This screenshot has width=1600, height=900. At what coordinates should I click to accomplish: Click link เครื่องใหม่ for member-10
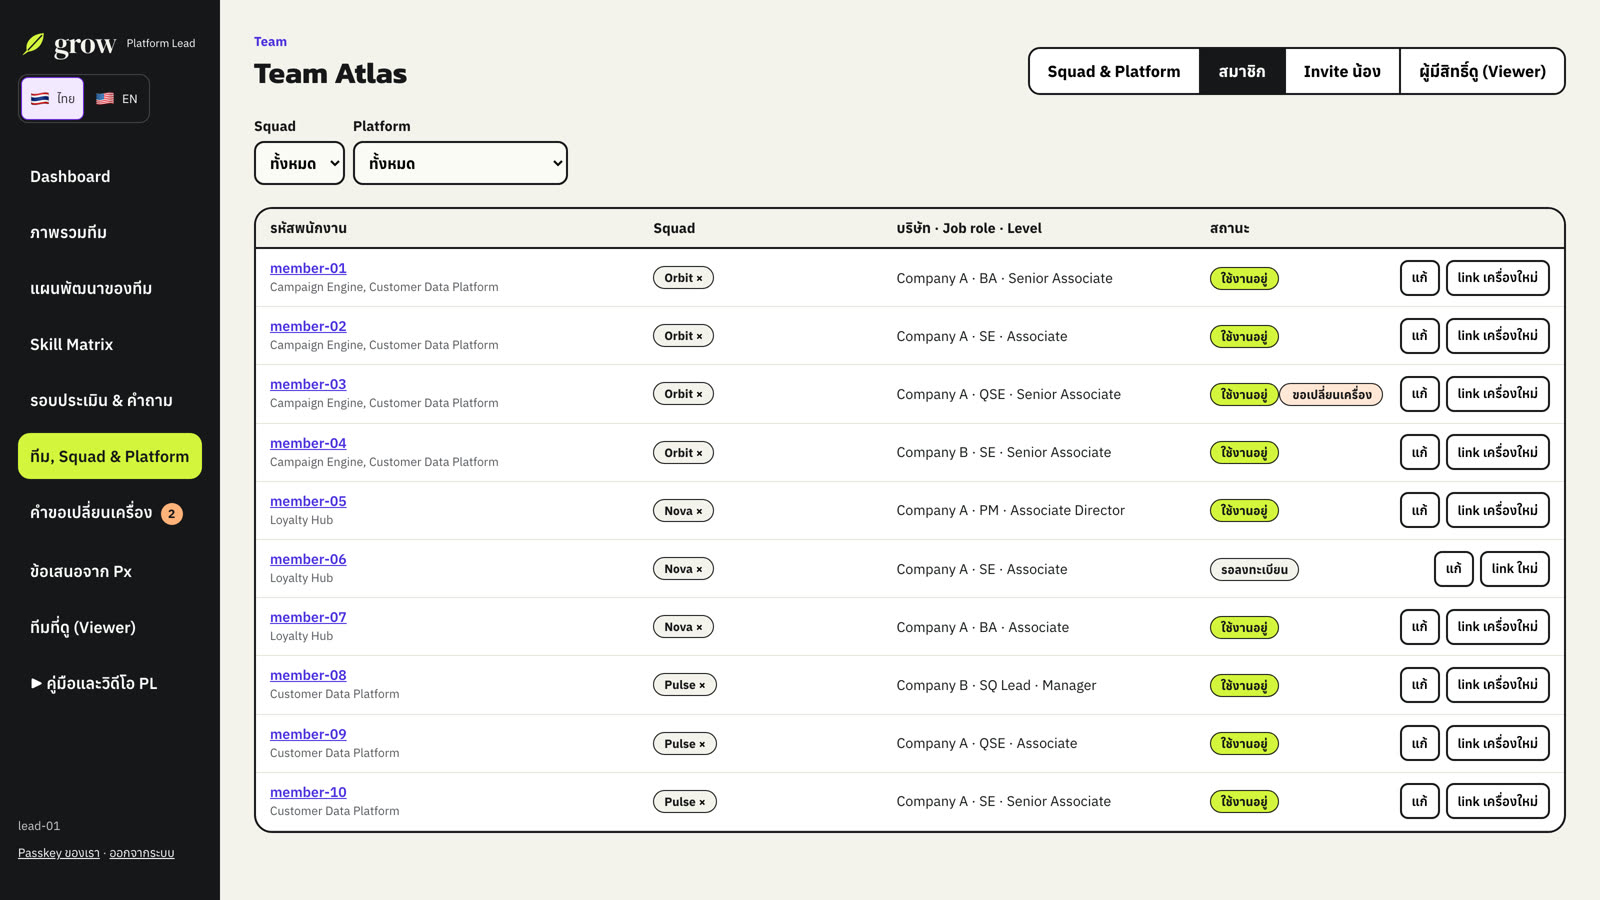tap(1498, 801)
